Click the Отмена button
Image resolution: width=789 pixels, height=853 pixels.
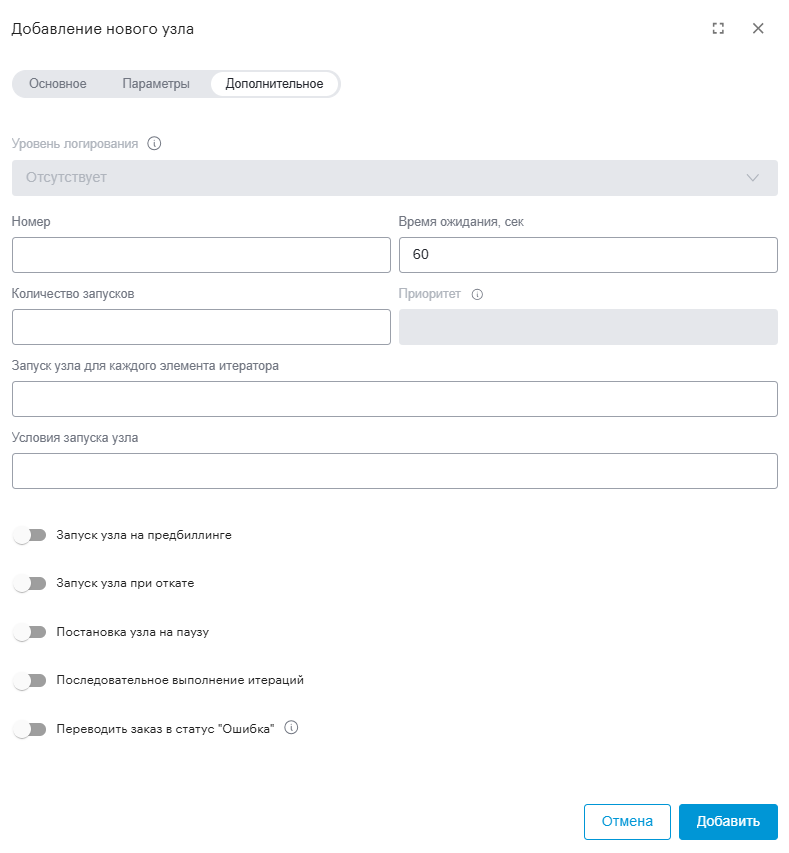tap(627, 821)
